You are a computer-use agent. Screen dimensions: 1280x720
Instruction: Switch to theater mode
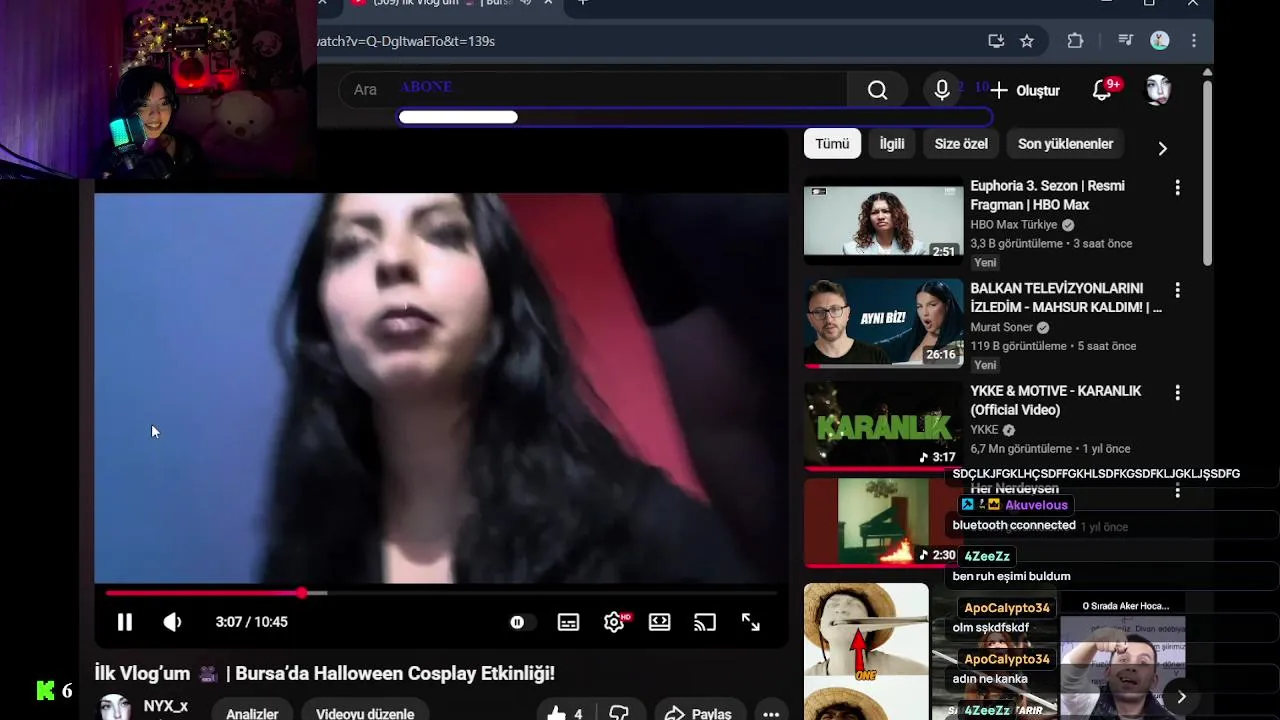(659, 622)
